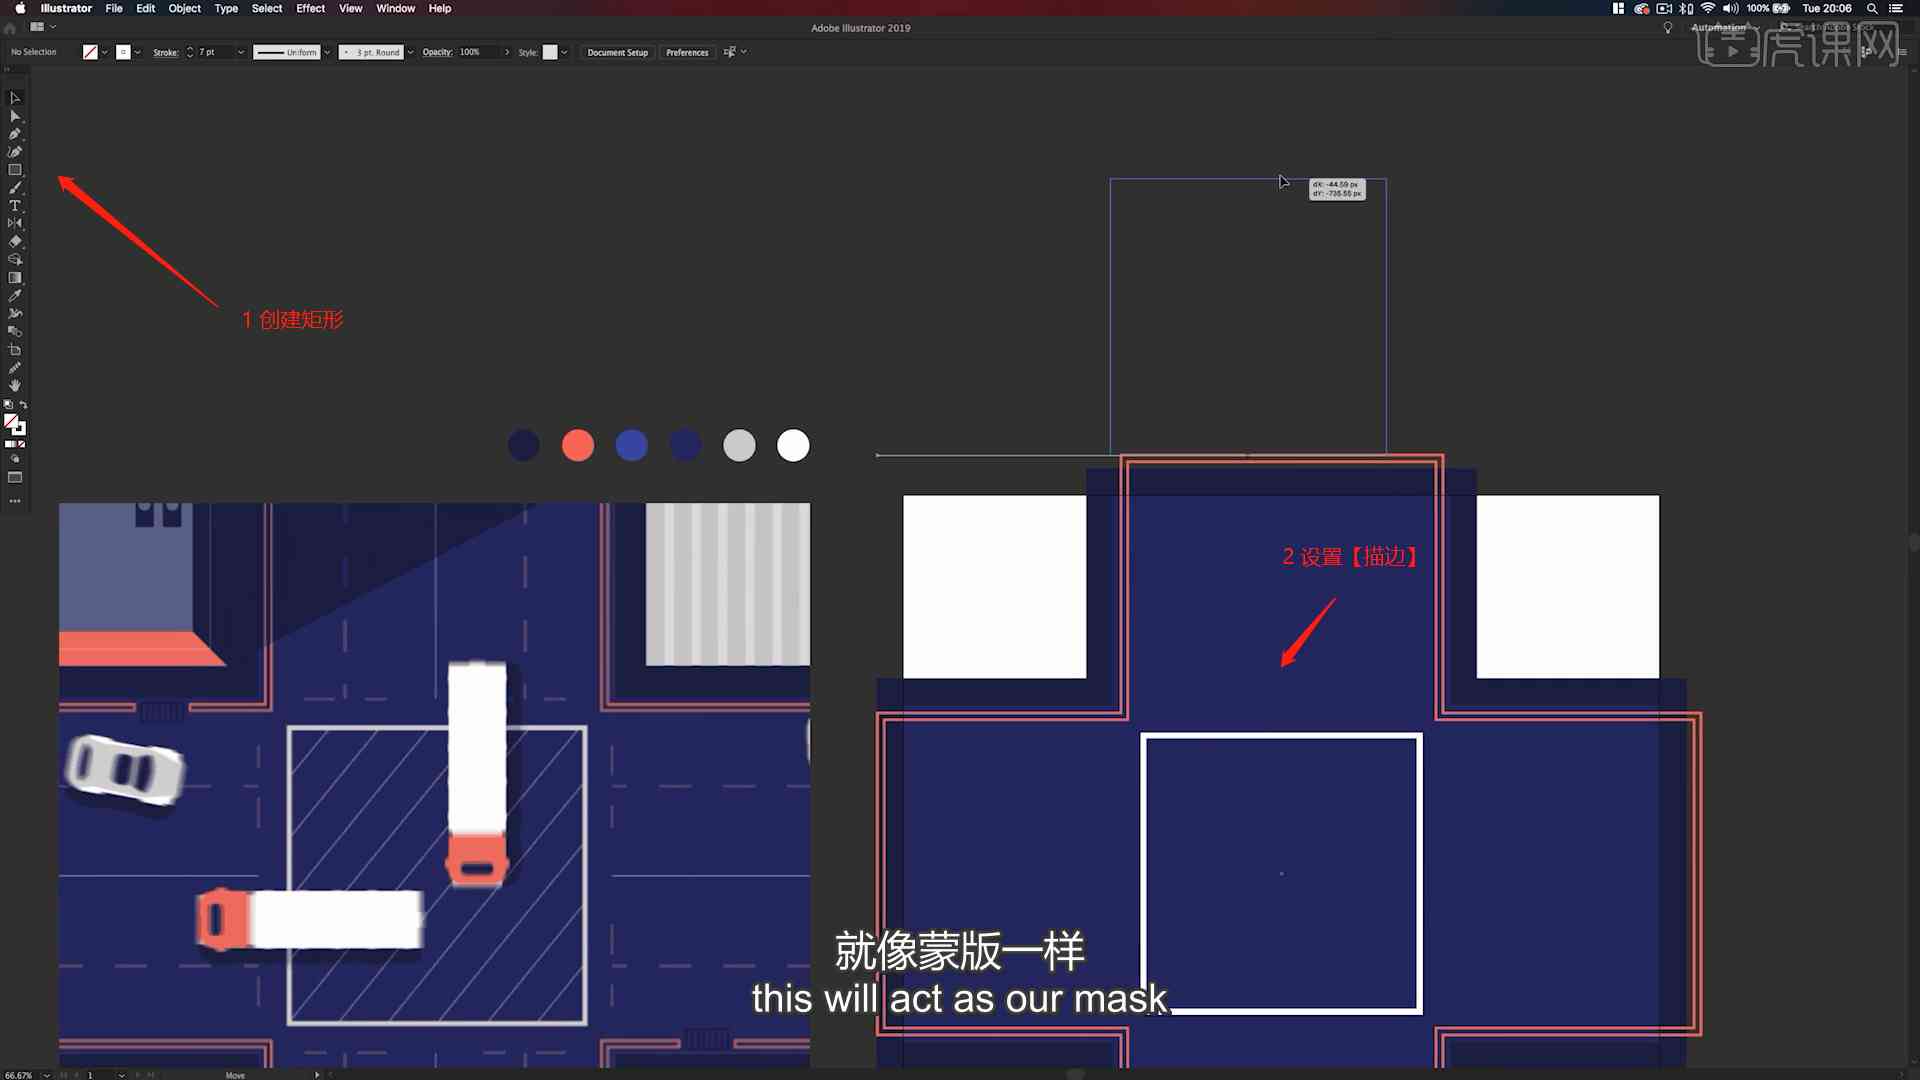Screen dimensions: 1920x1080
Task: Swap fill and stroke colors
Action: point(23,404)
